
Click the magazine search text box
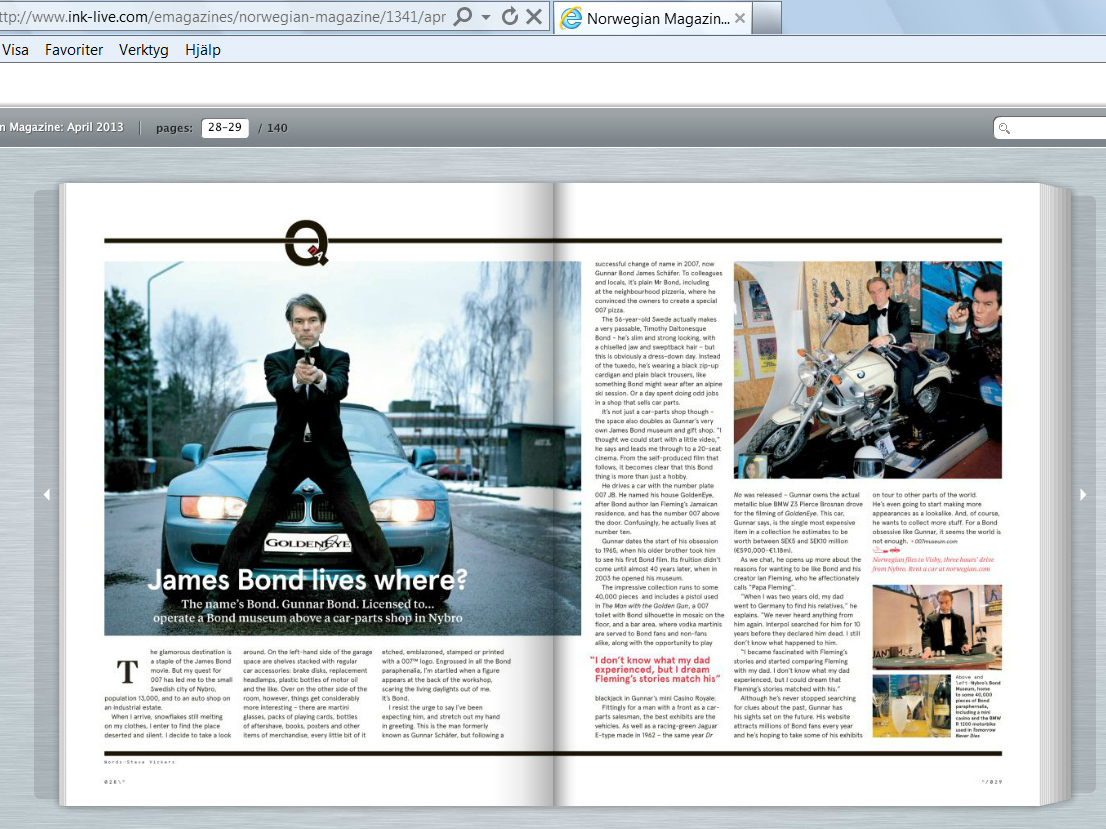click(x=1050, y=128)
